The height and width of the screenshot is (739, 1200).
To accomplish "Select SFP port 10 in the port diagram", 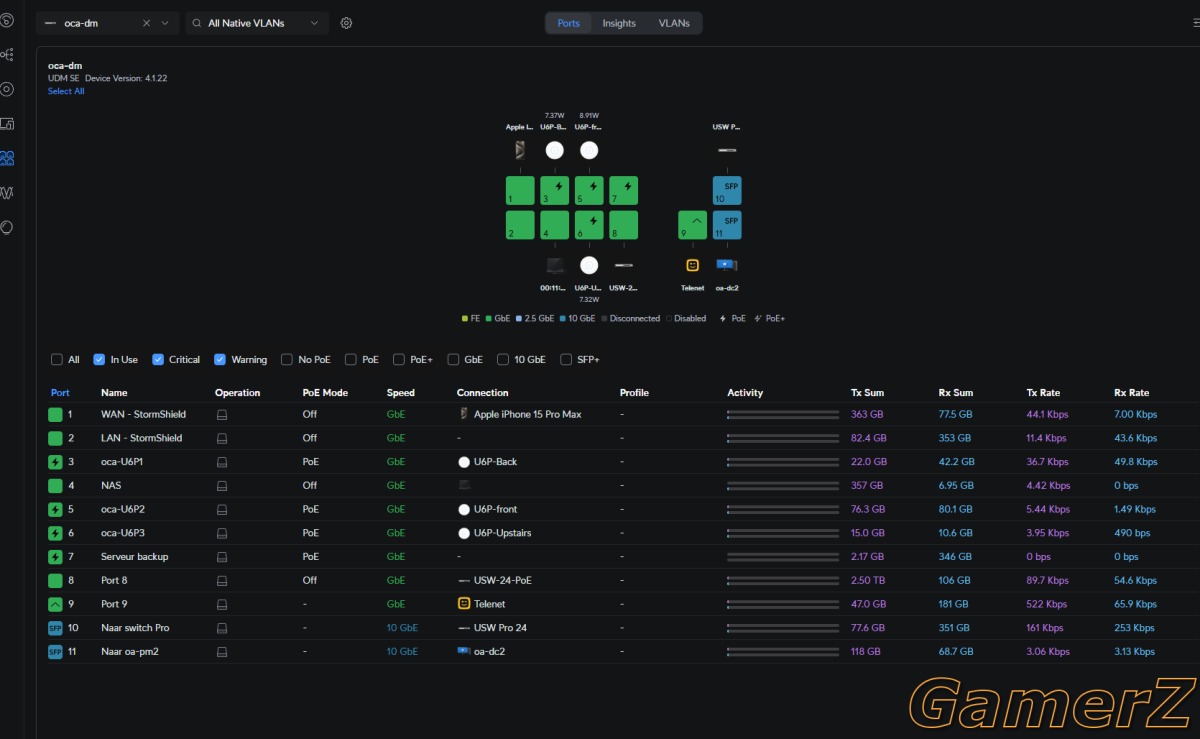I will 727,190.
